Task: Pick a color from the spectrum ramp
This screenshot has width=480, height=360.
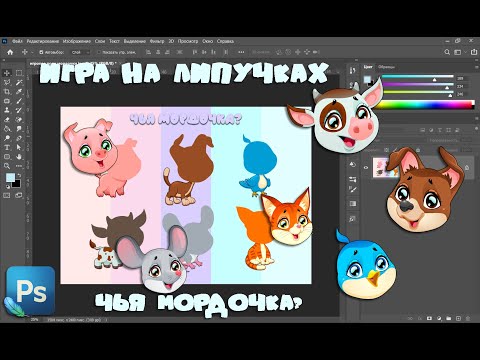Action: point(424,105)
